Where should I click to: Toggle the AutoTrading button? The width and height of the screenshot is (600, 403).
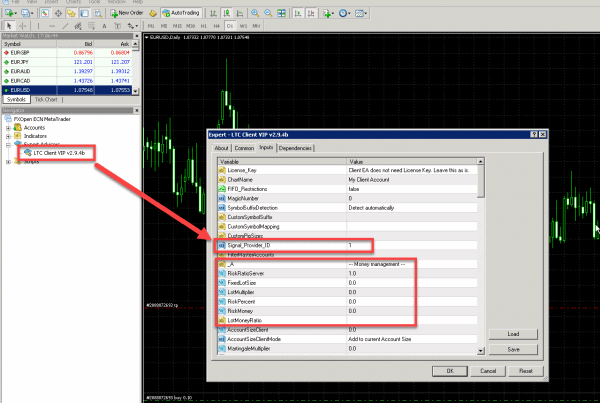tap(181, 13)
